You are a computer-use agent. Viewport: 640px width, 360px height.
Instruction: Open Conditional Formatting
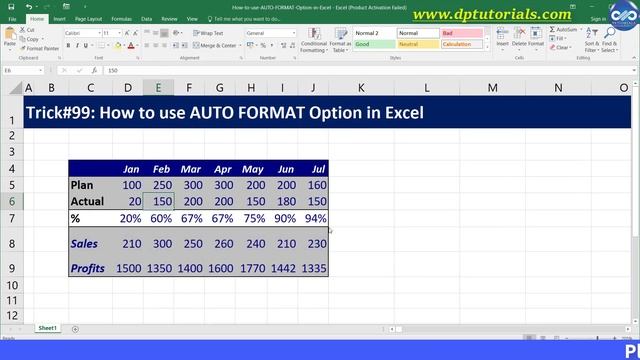point(313,40)
